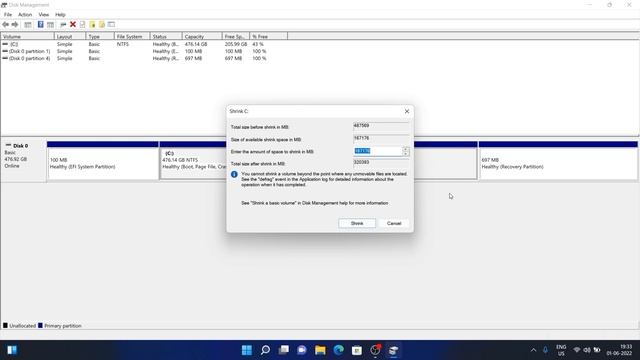Click the available shrink space value 167176
Screen dimensions: 640x360
381,138
